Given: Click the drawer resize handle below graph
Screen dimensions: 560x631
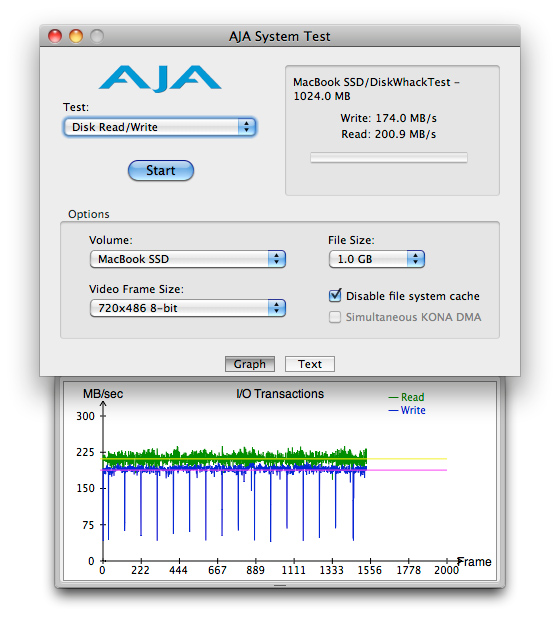Looking at the screenshot, I should [x=280, y=586].
